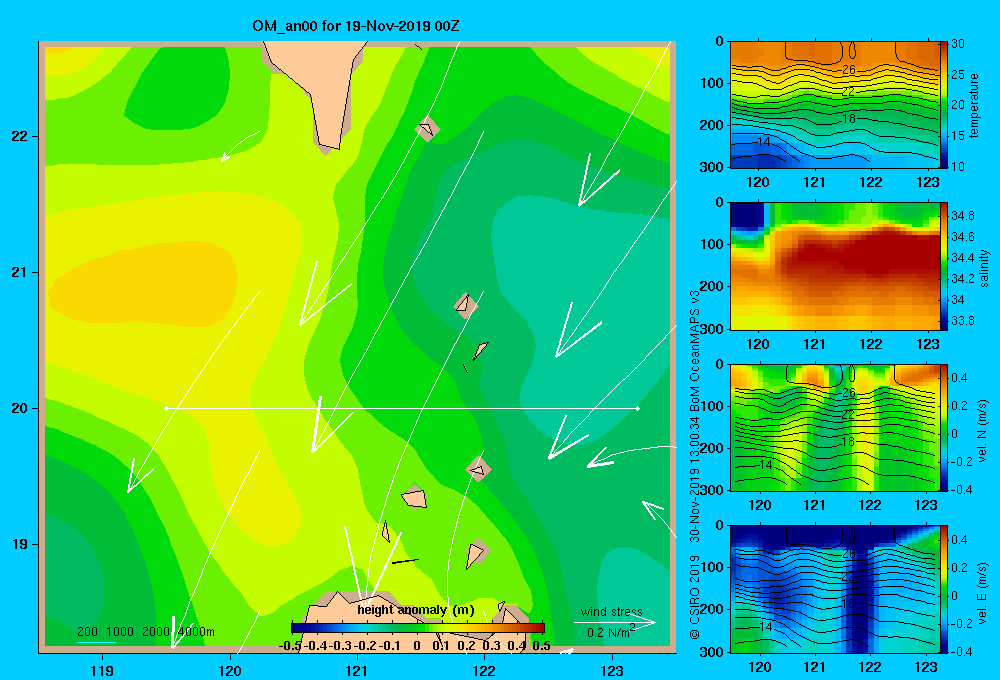Click the 'vel. N (m/s)' axis label
This screenshot has height=680, width=1000.
(x=982, y=431)
